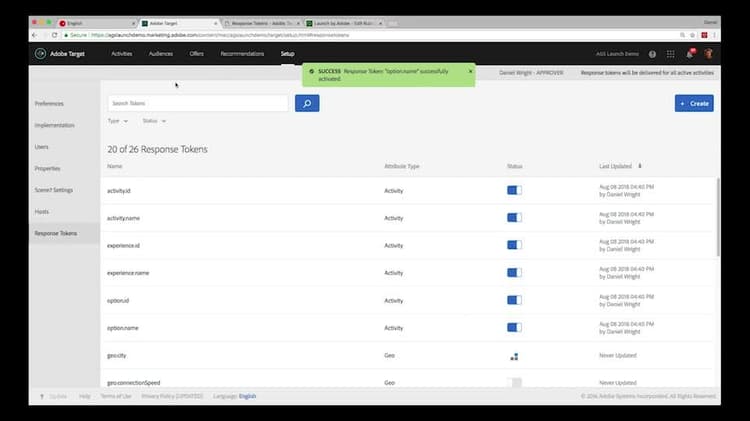This screenshot has width=750, height=421.
Task: Open the Setup menu
Action: pyautogui.click(x=287, y=54)
